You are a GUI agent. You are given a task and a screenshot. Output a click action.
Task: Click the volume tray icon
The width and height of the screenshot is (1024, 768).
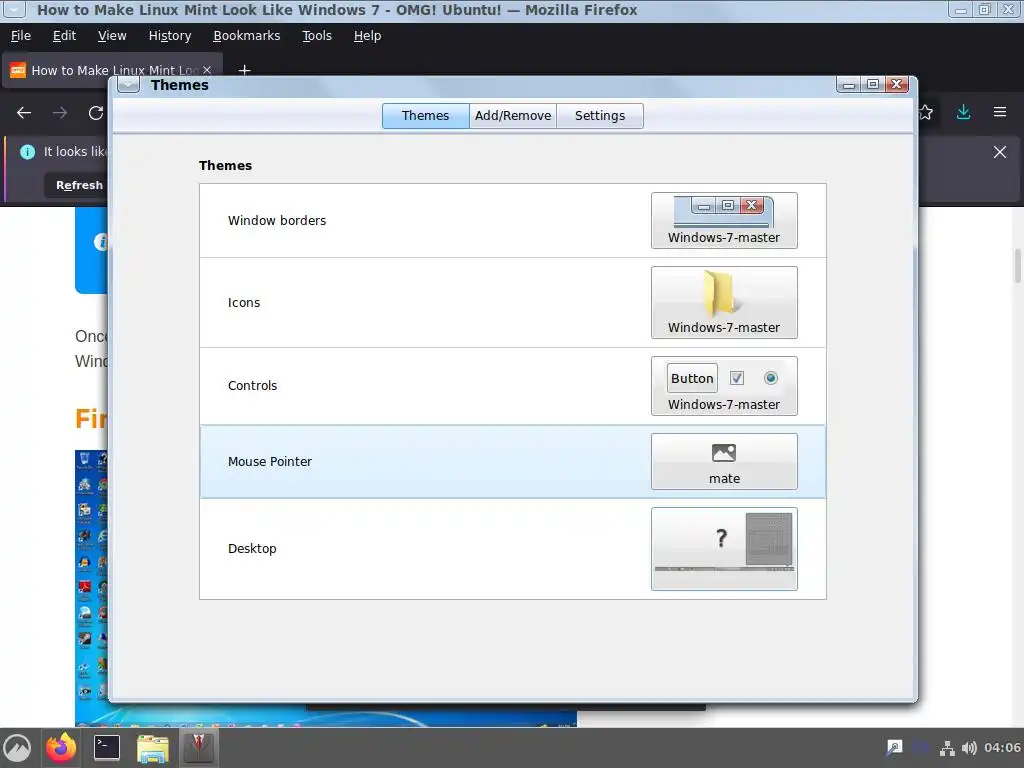coord(969,748)
